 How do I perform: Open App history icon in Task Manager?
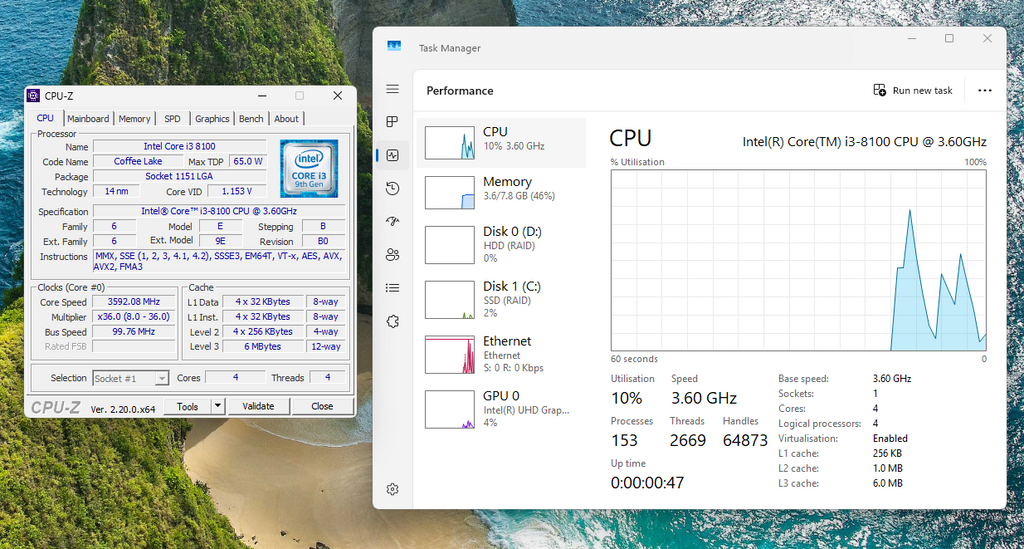coord(392,189)
